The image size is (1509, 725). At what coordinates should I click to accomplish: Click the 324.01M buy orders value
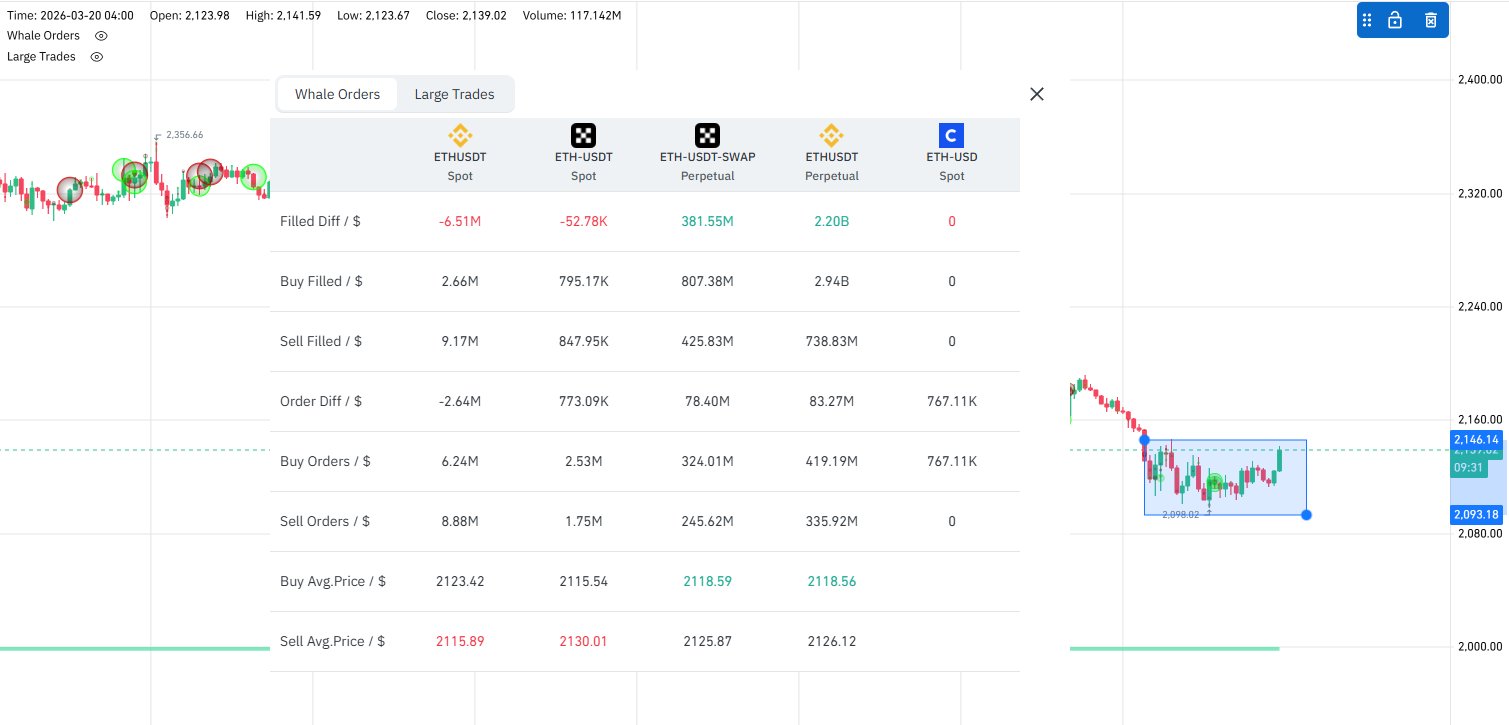[707, 461]
